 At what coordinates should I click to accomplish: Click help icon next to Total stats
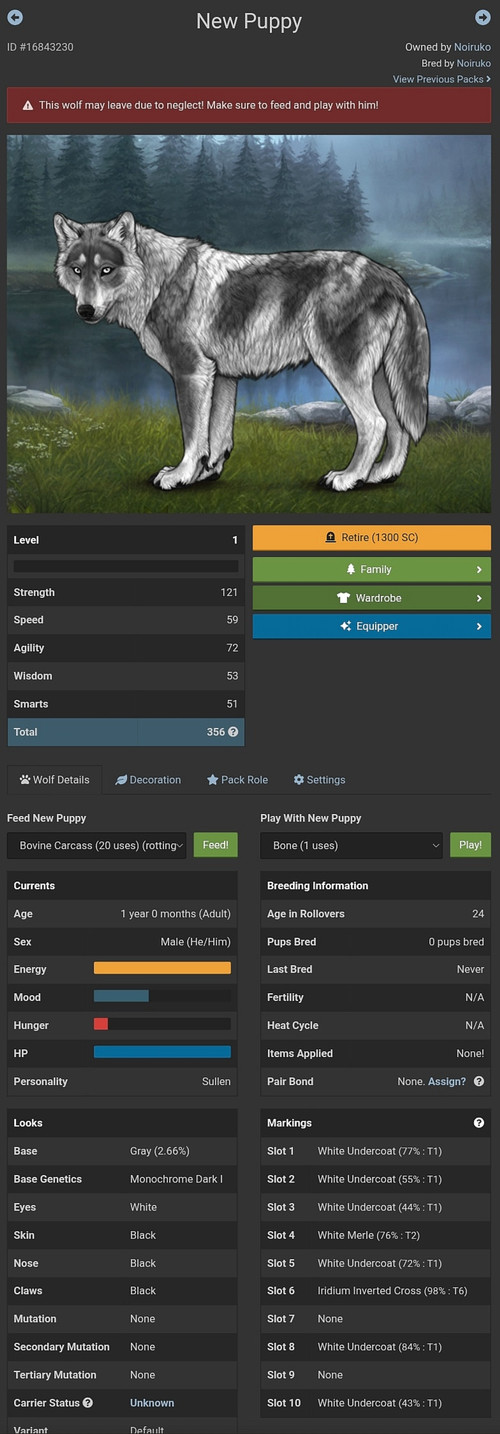pos(233,732)
